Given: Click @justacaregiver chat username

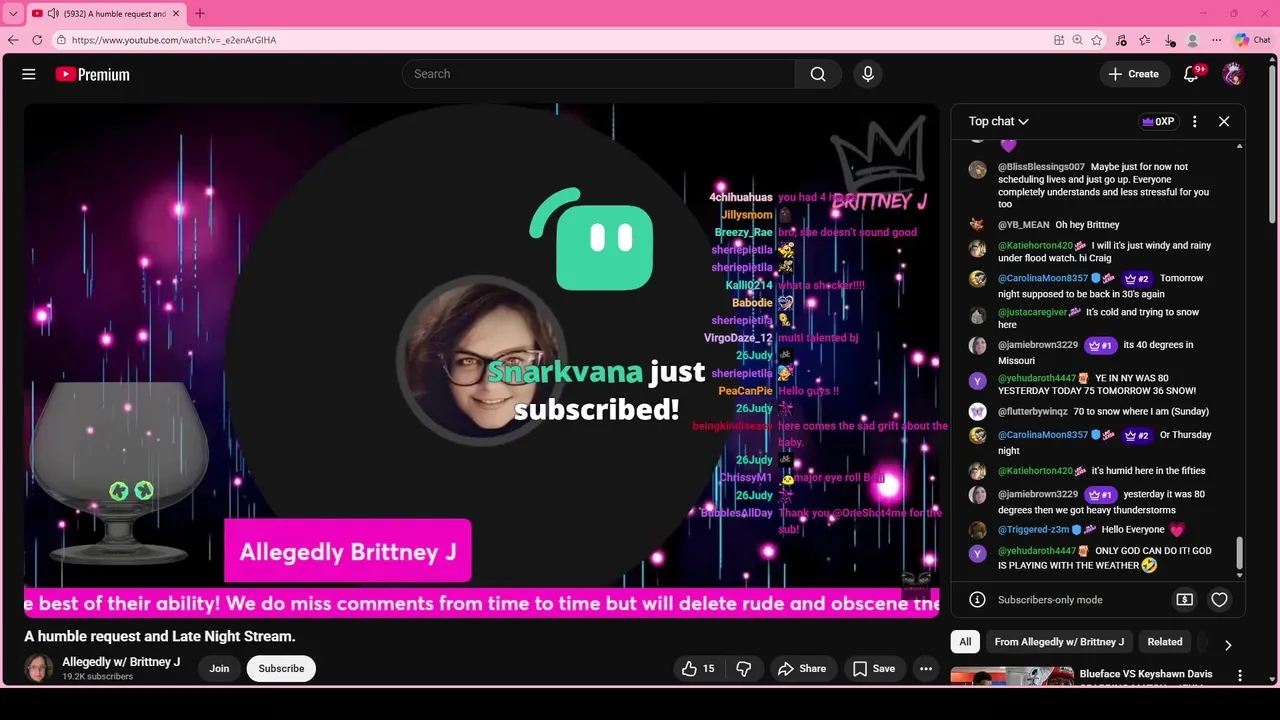Looking at the screenshot, I should 1032,312.
